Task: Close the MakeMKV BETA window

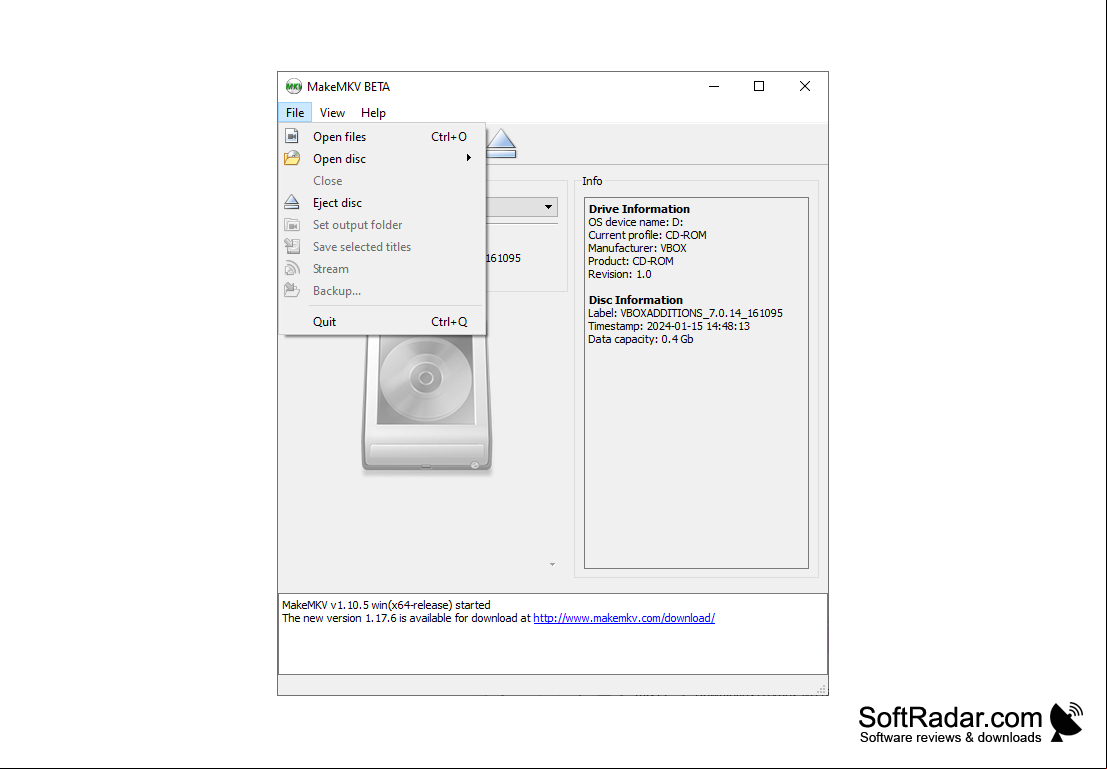Action: [805, 86]
